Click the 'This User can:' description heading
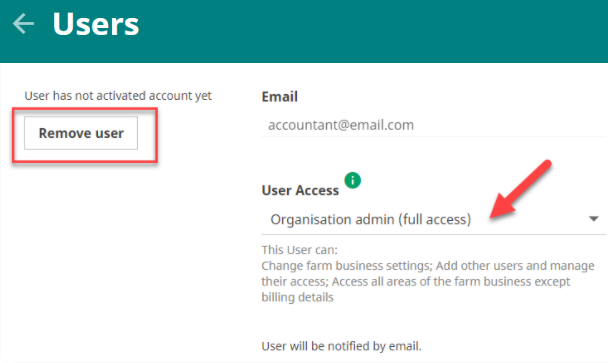Viewport: 608px width, 363px height. tap(299, 250)
